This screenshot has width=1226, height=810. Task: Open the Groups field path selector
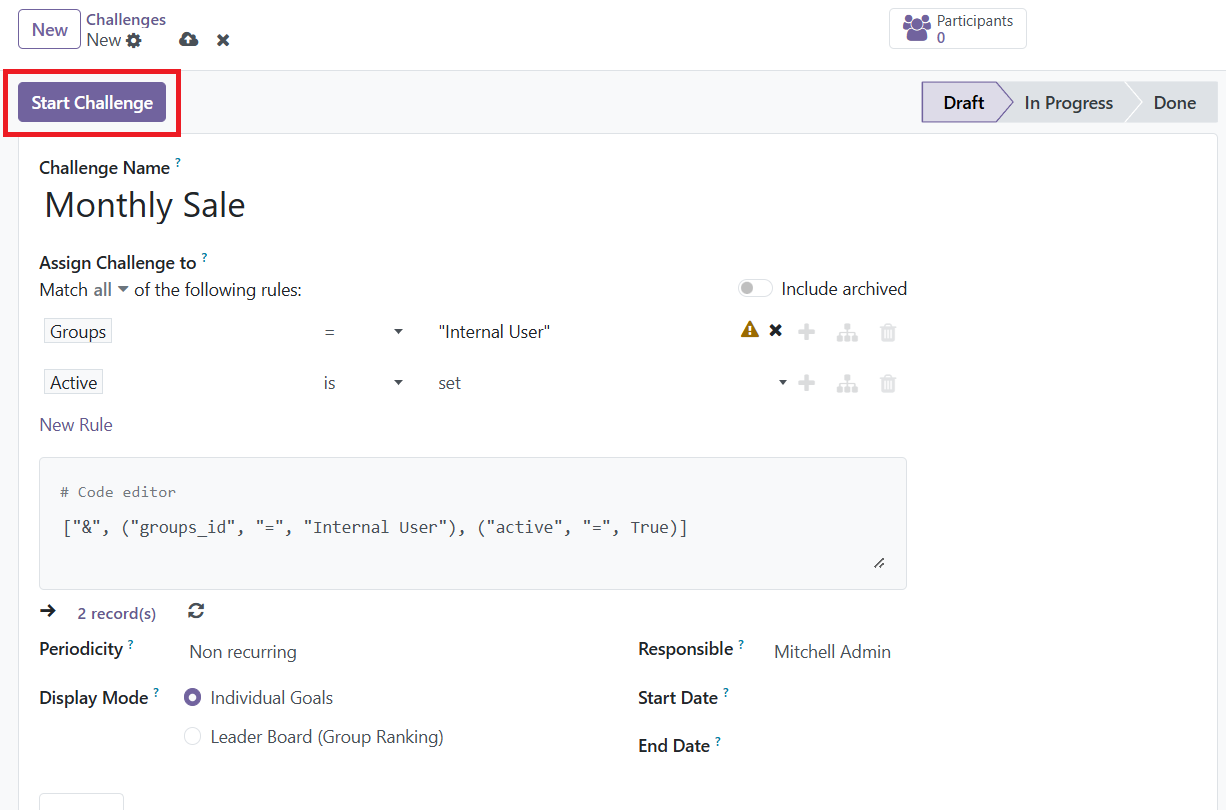coord(78,332)
